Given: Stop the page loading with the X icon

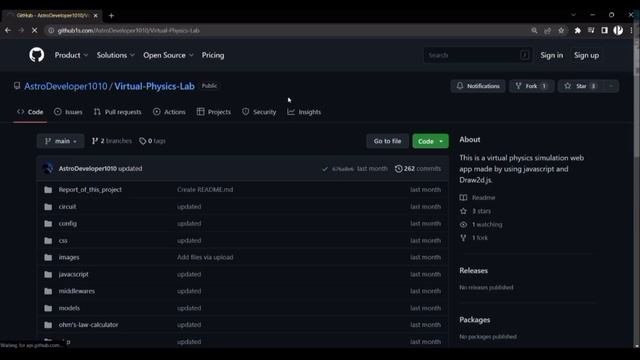Looking at the screenshot, I should [34, 30].
